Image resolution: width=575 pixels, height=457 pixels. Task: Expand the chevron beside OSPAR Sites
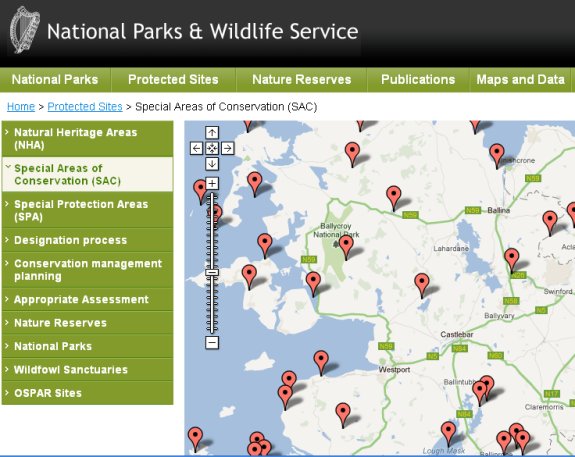point(7,392)
